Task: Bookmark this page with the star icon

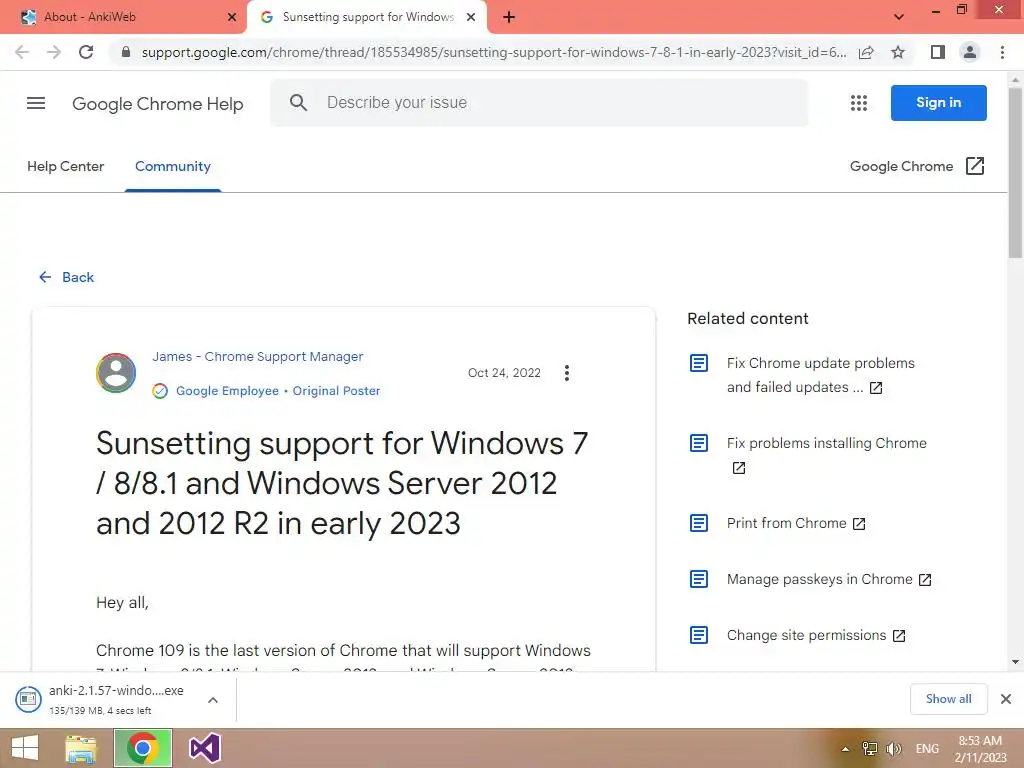Action: point(898,52)
